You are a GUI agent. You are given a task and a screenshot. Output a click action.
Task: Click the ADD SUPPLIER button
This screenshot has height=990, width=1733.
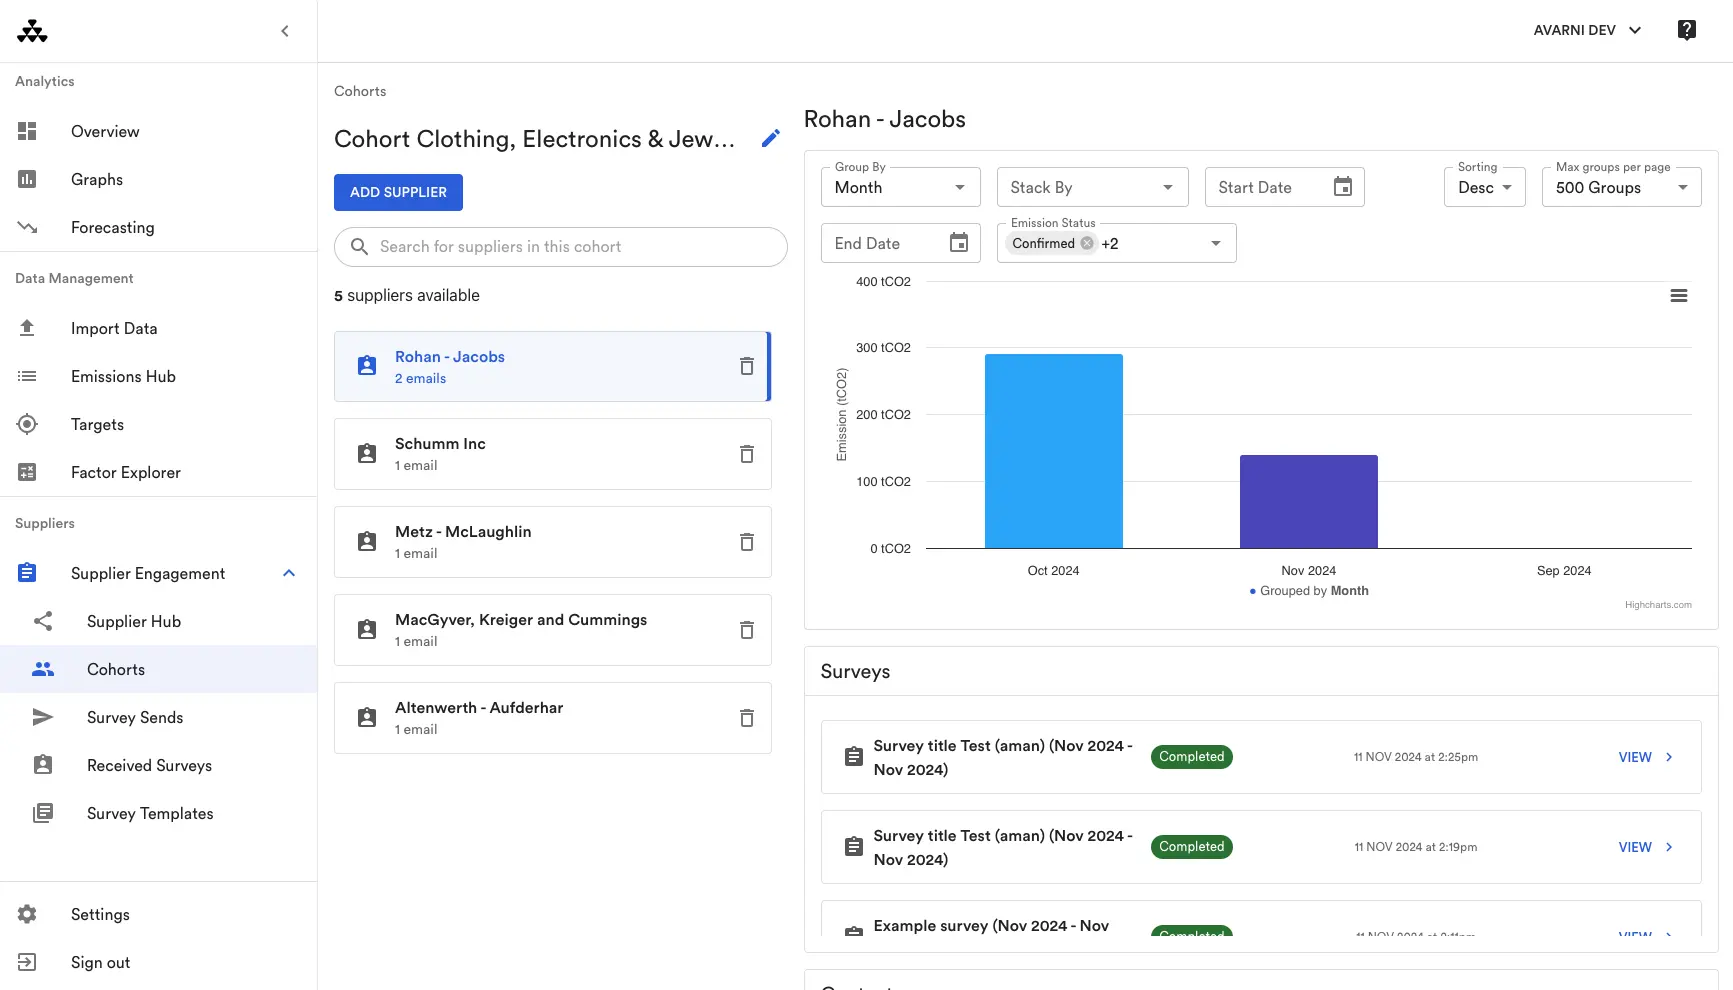pos(398,192)
